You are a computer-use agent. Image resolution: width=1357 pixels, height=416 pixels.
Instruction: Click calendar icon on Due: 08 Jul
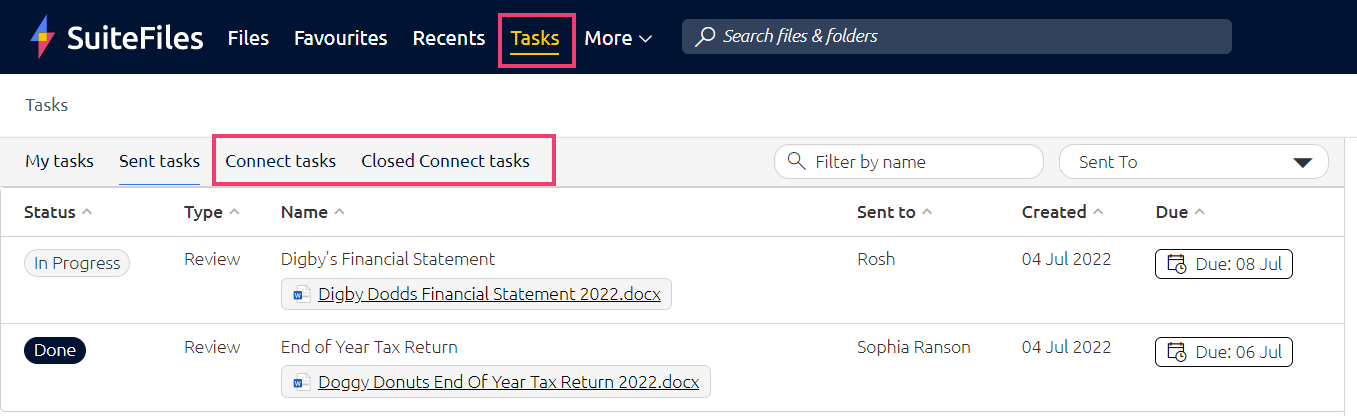(x=1177, y=265)
